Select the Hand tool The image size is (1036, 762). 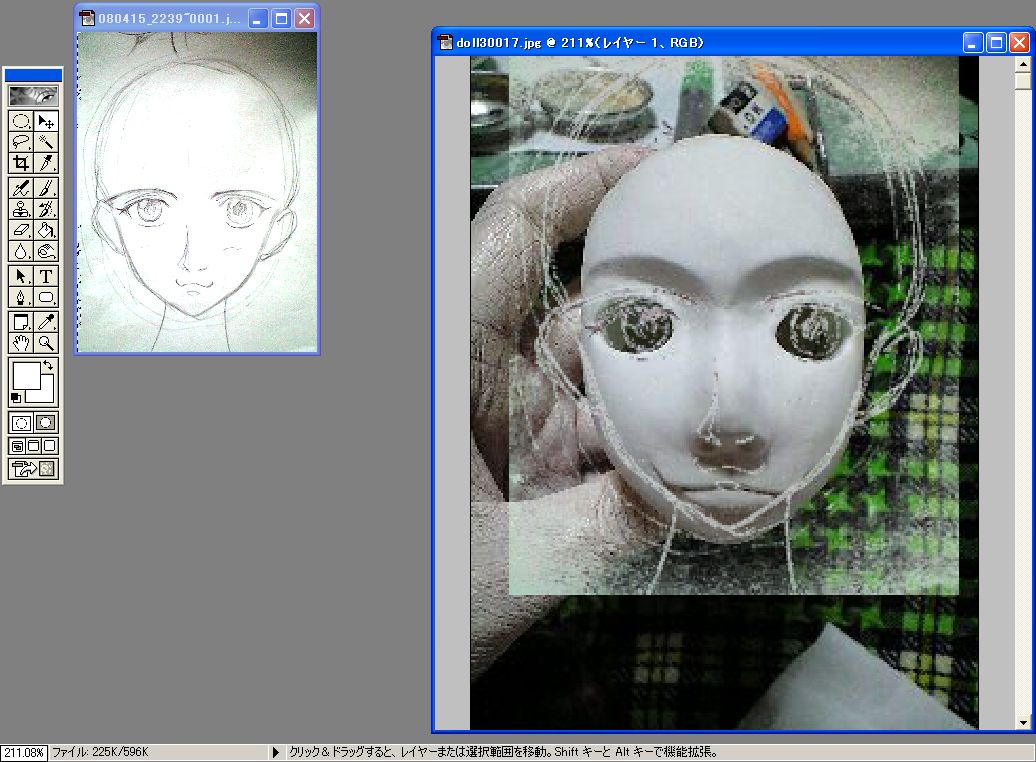click(x=20, y=343)
